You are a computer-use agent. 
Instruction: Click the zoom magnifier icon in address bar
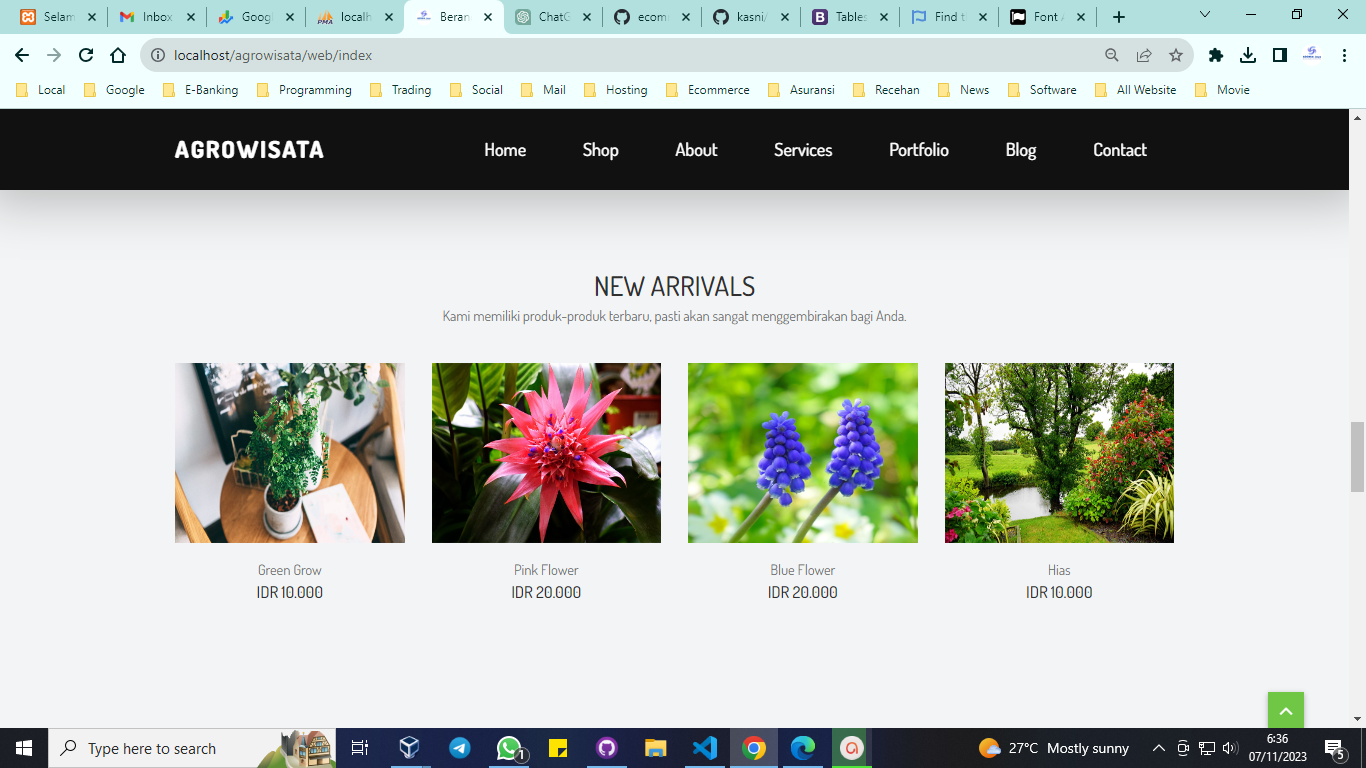coord(1112,55)
